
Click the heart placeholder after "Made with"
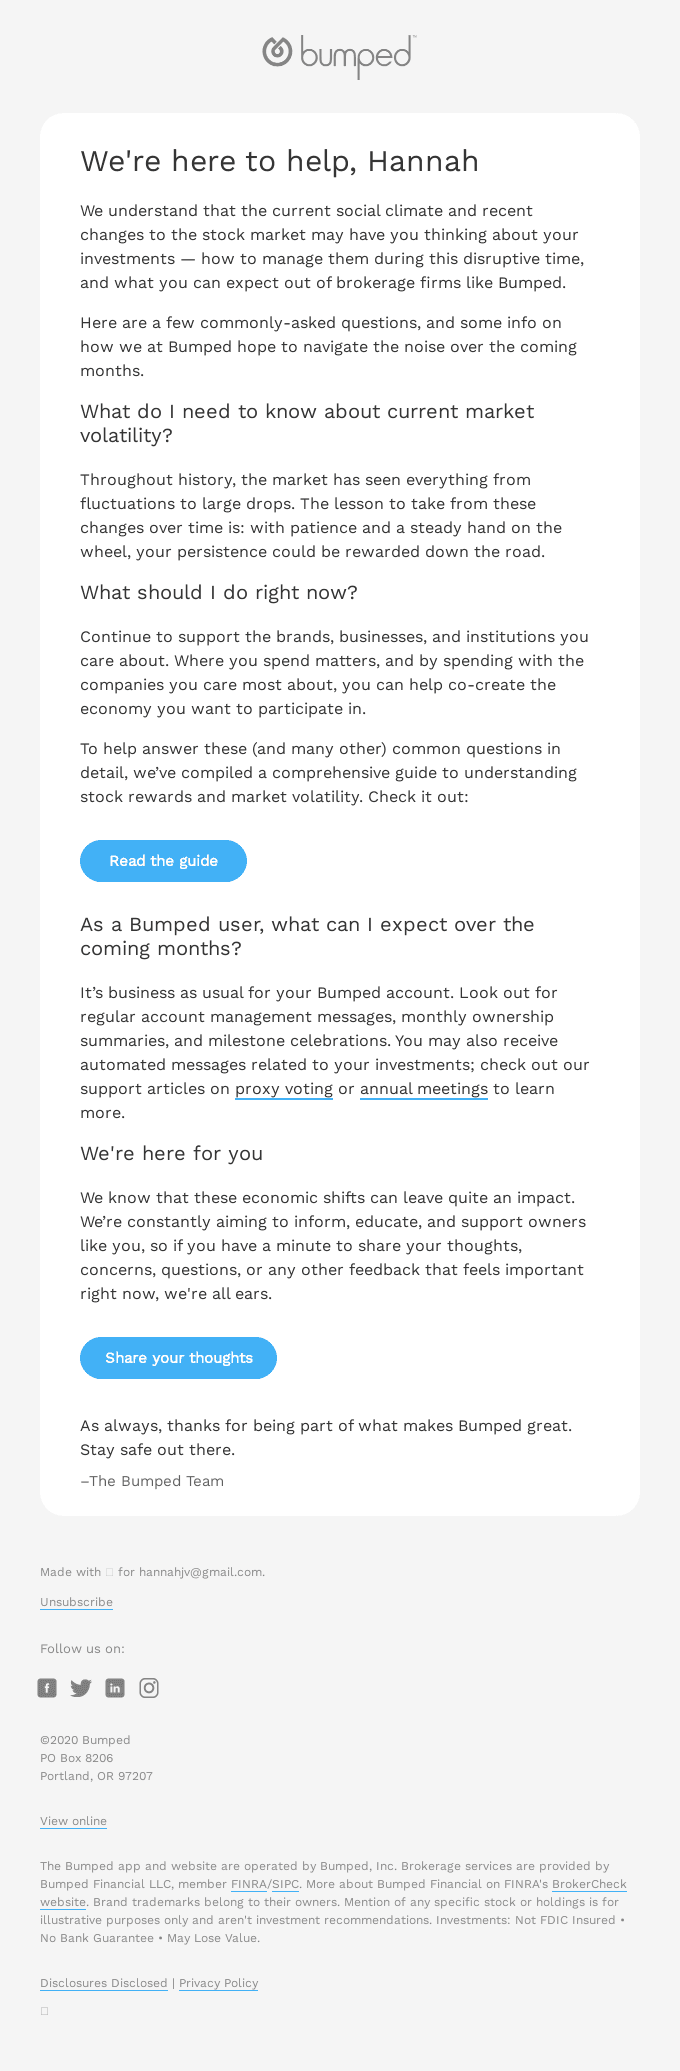(109, 1572)
